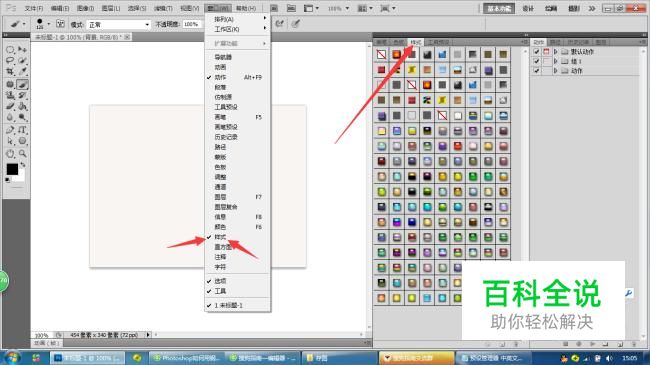The image size is (650, 365).
Task: Swap foreground and background colors
Action: click(x=23, y=165)
